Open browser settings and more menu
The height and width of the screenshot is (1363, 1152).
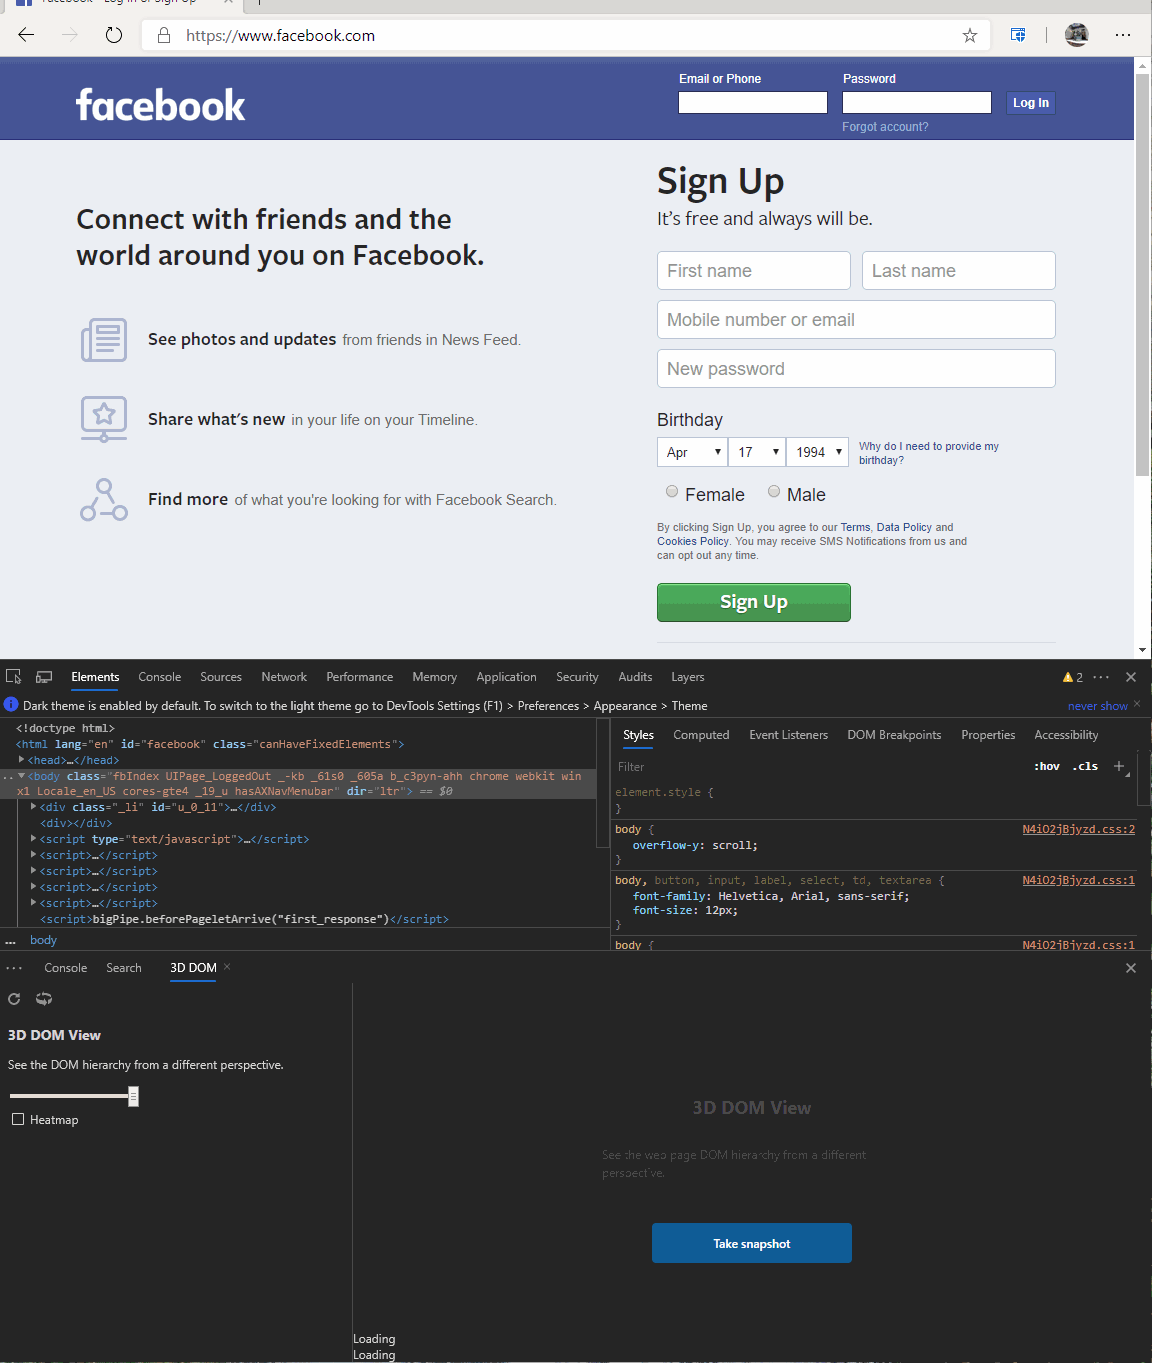[x=1123, y=35]
